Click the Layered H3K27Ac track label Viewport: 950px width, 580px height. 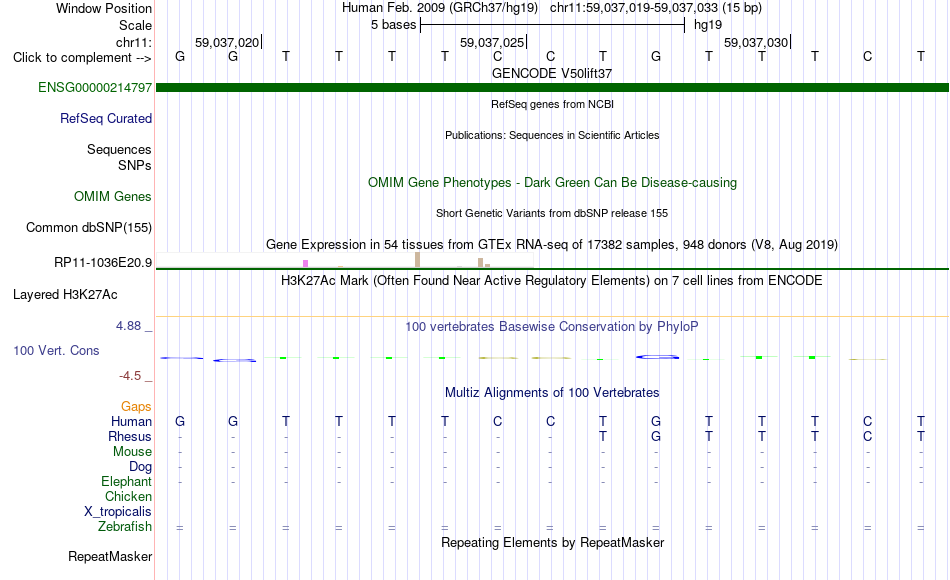pyautogui.click(x=65, y=295)
